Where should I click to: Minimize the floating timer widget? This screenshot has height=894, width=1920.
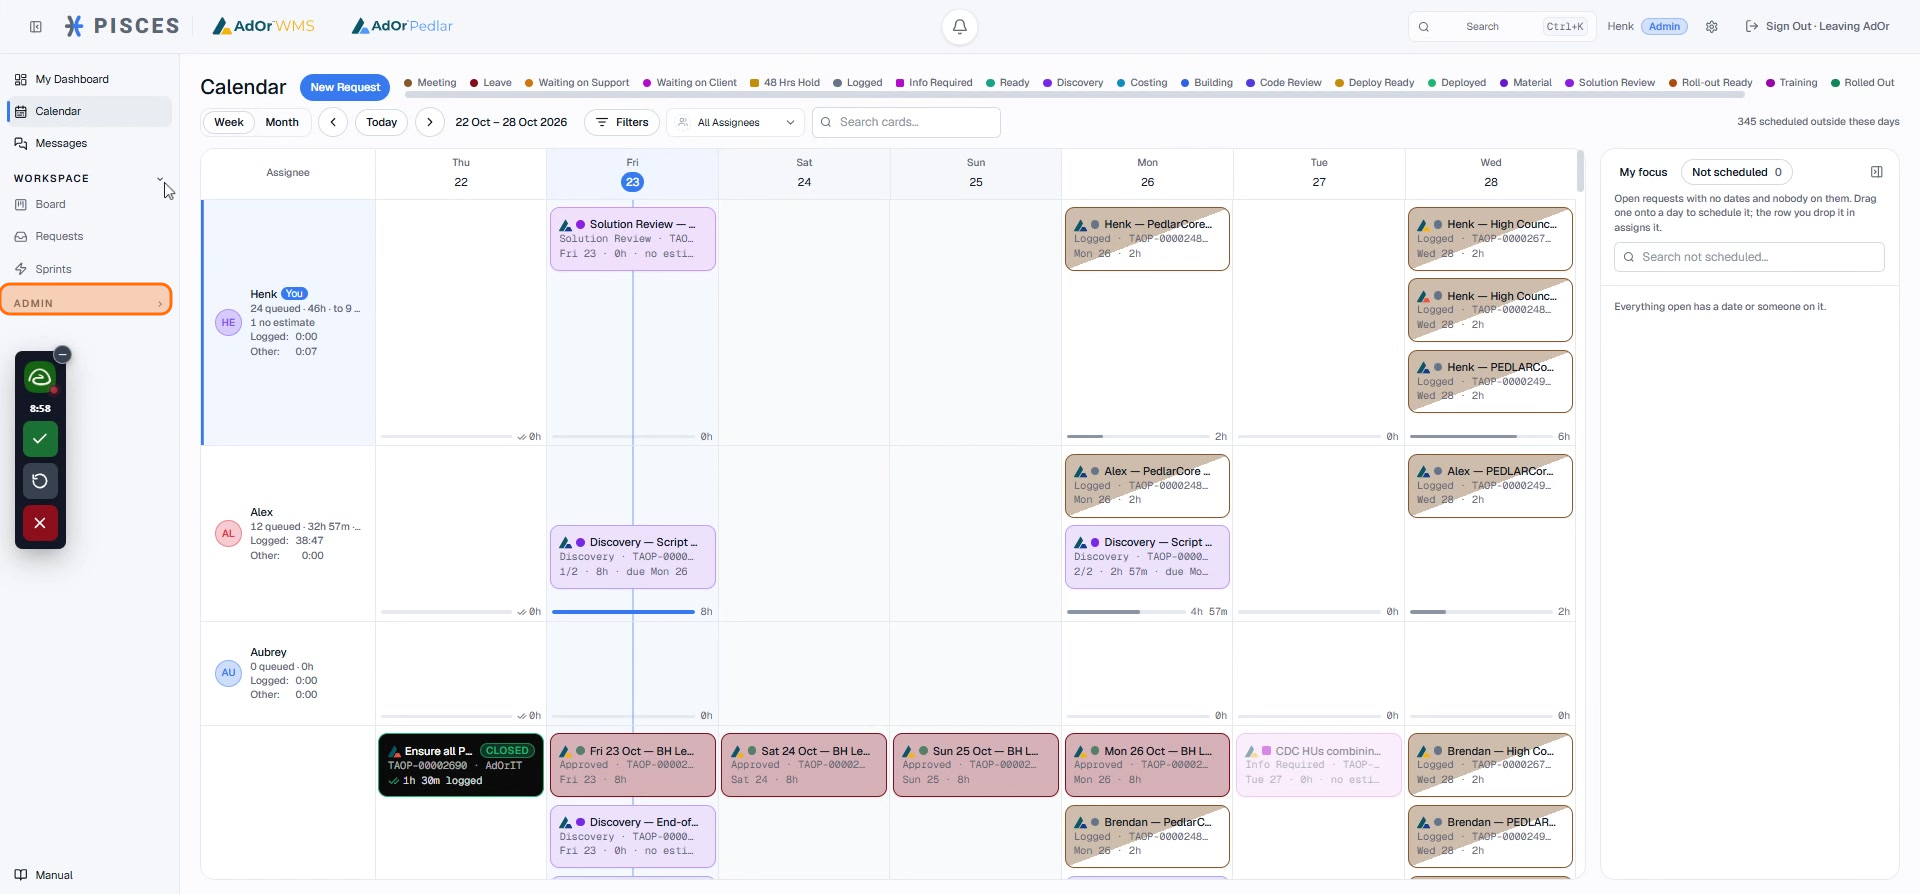click(x=62, y=354)
